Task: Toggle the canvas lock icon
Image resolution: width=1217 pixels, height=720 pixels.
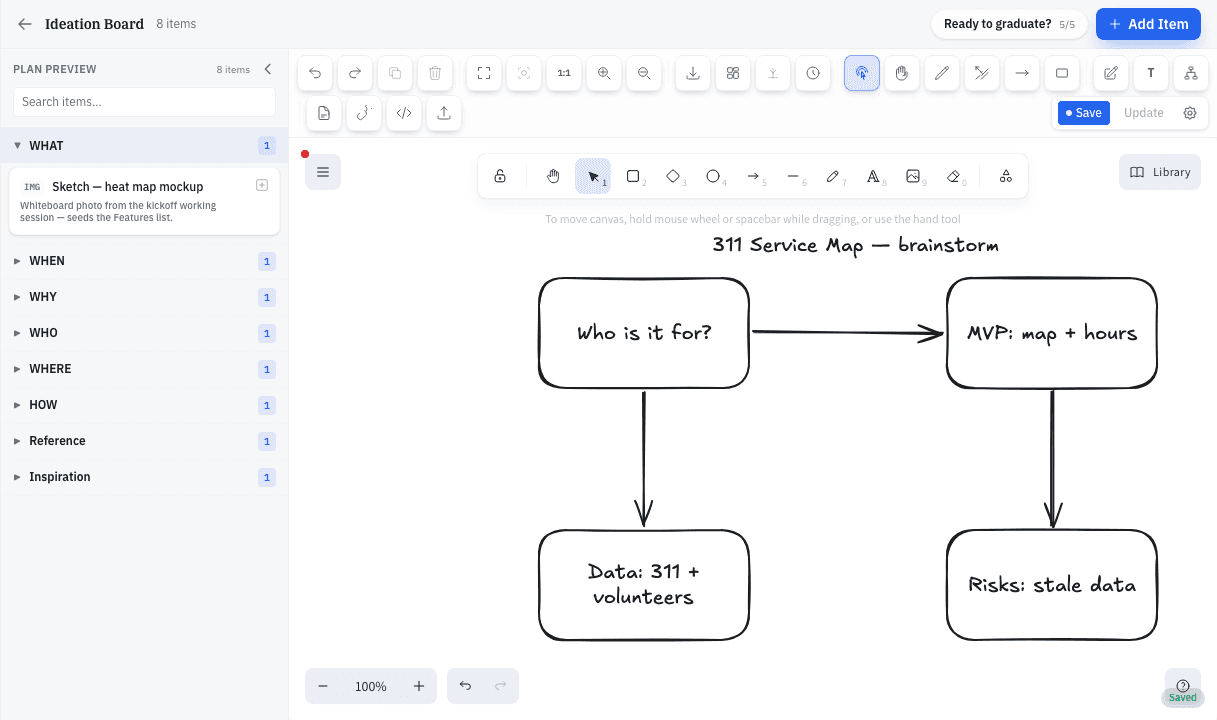Action: 500,176
